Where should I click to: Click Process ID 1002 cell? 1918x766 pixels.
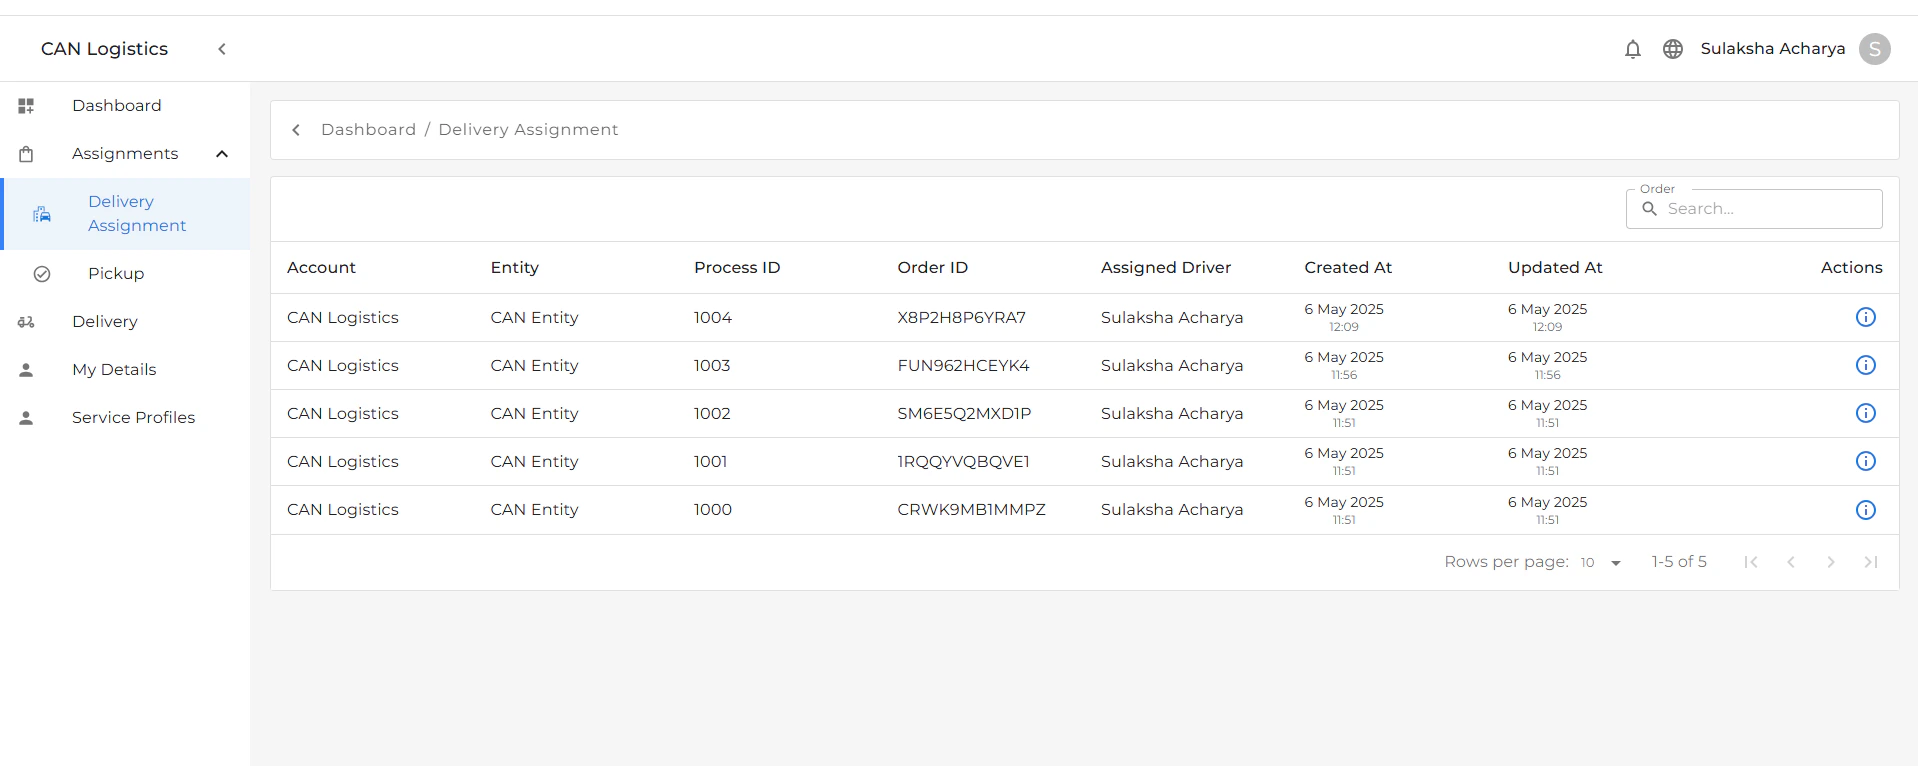pos(712,414)
